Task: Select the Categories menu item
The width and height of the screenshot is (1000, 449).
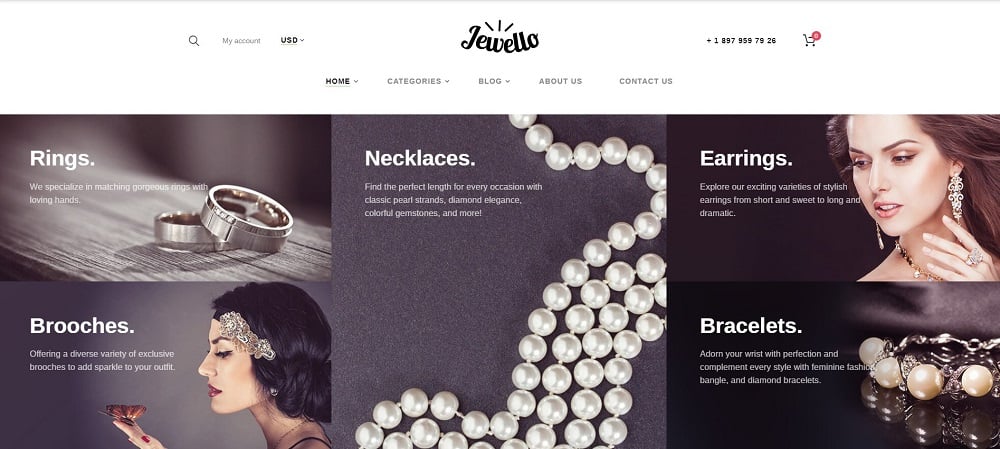Action: [414, 82]
